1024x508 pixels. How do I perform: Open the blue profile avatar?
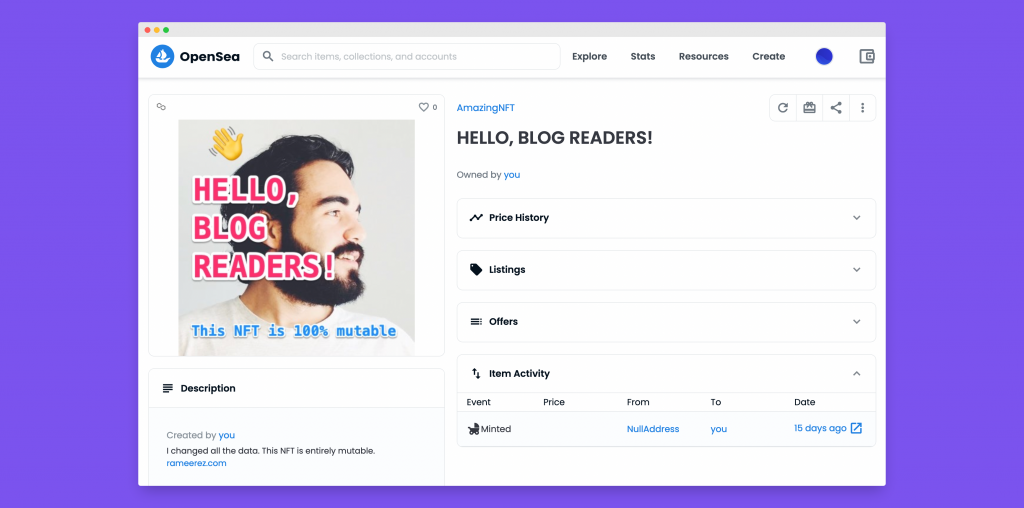pyautogui.click(x=824, y=56)
